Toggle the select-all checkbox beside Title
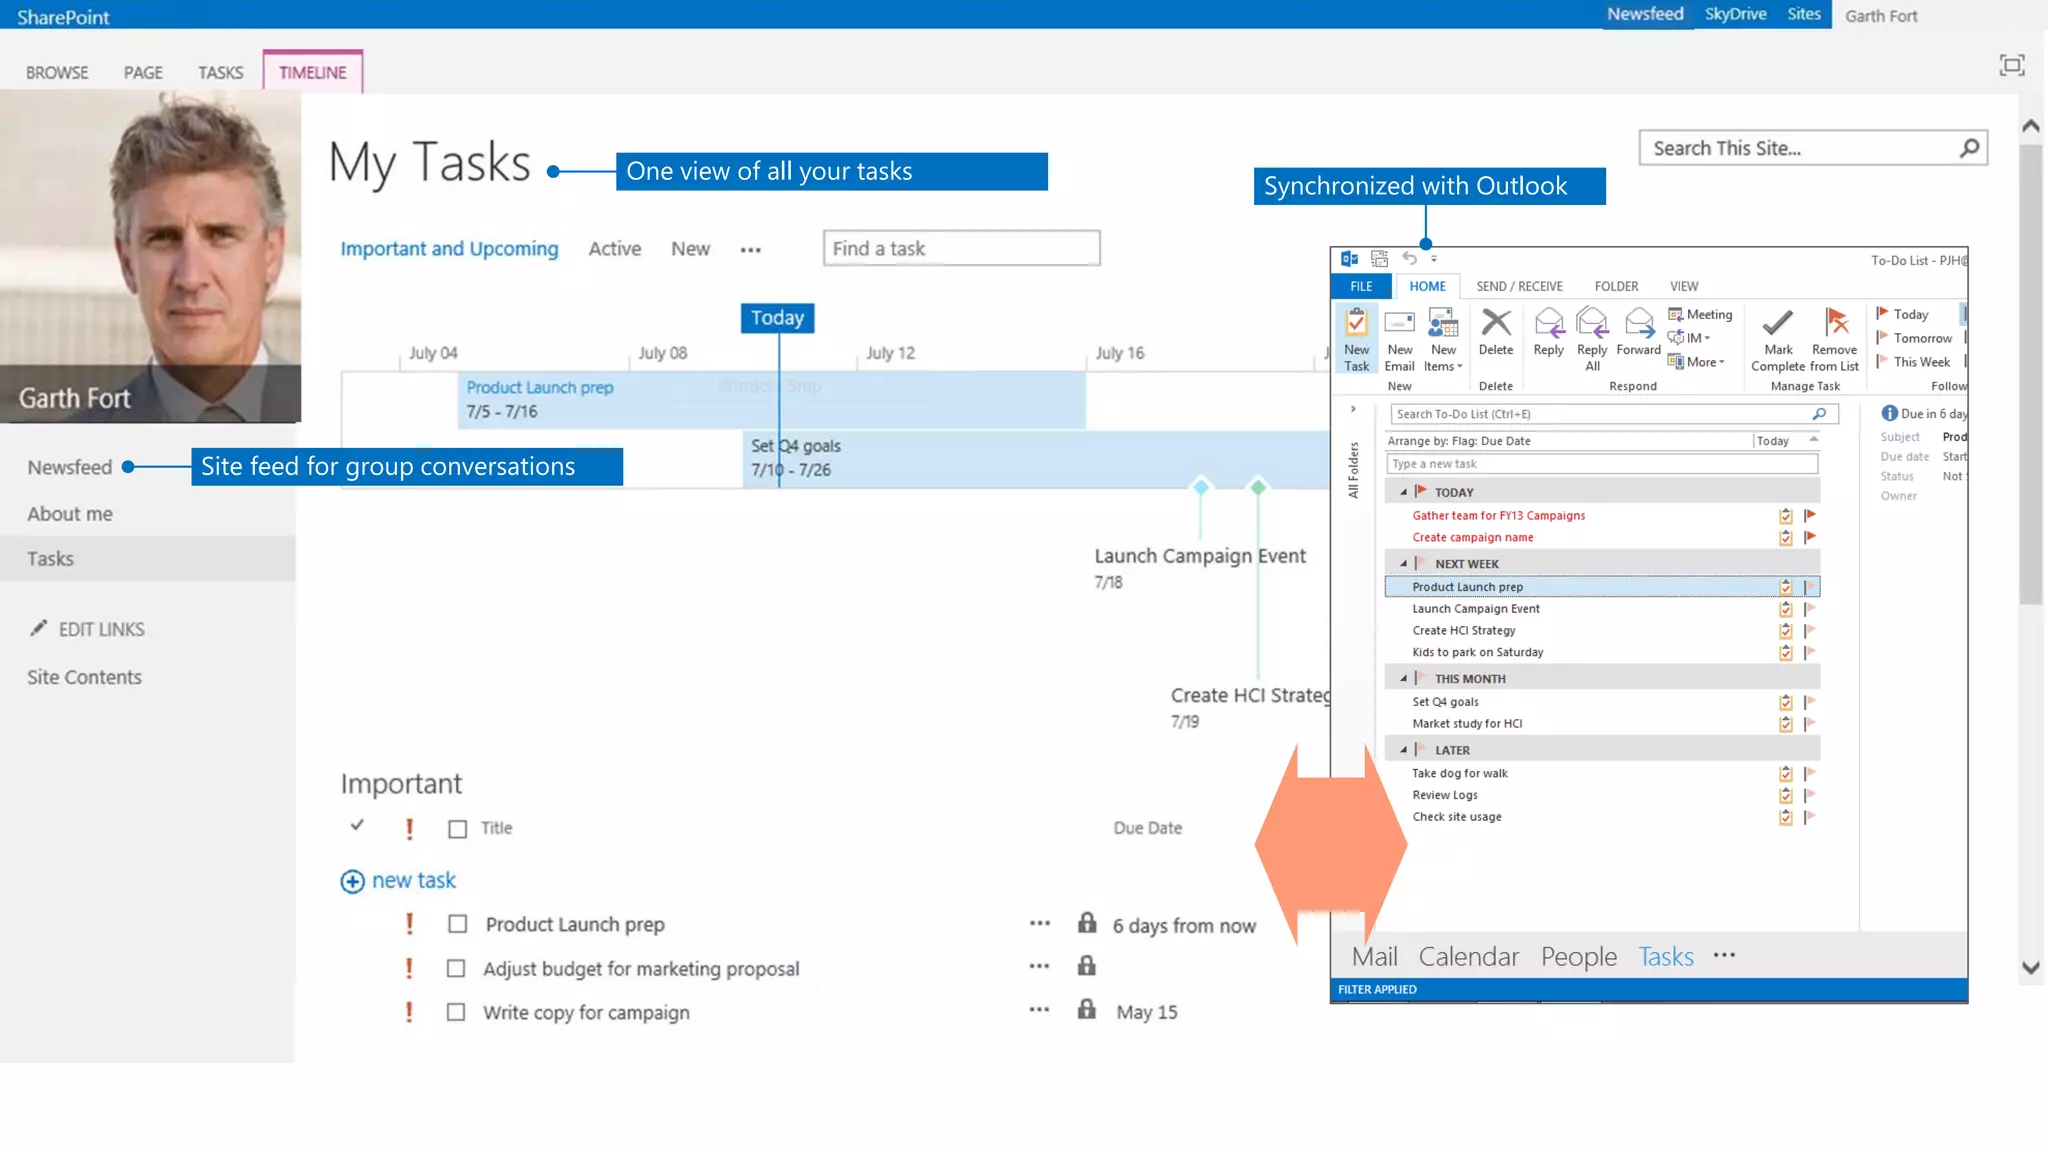Viewport: 2048px width, 1152px height. 457,829
